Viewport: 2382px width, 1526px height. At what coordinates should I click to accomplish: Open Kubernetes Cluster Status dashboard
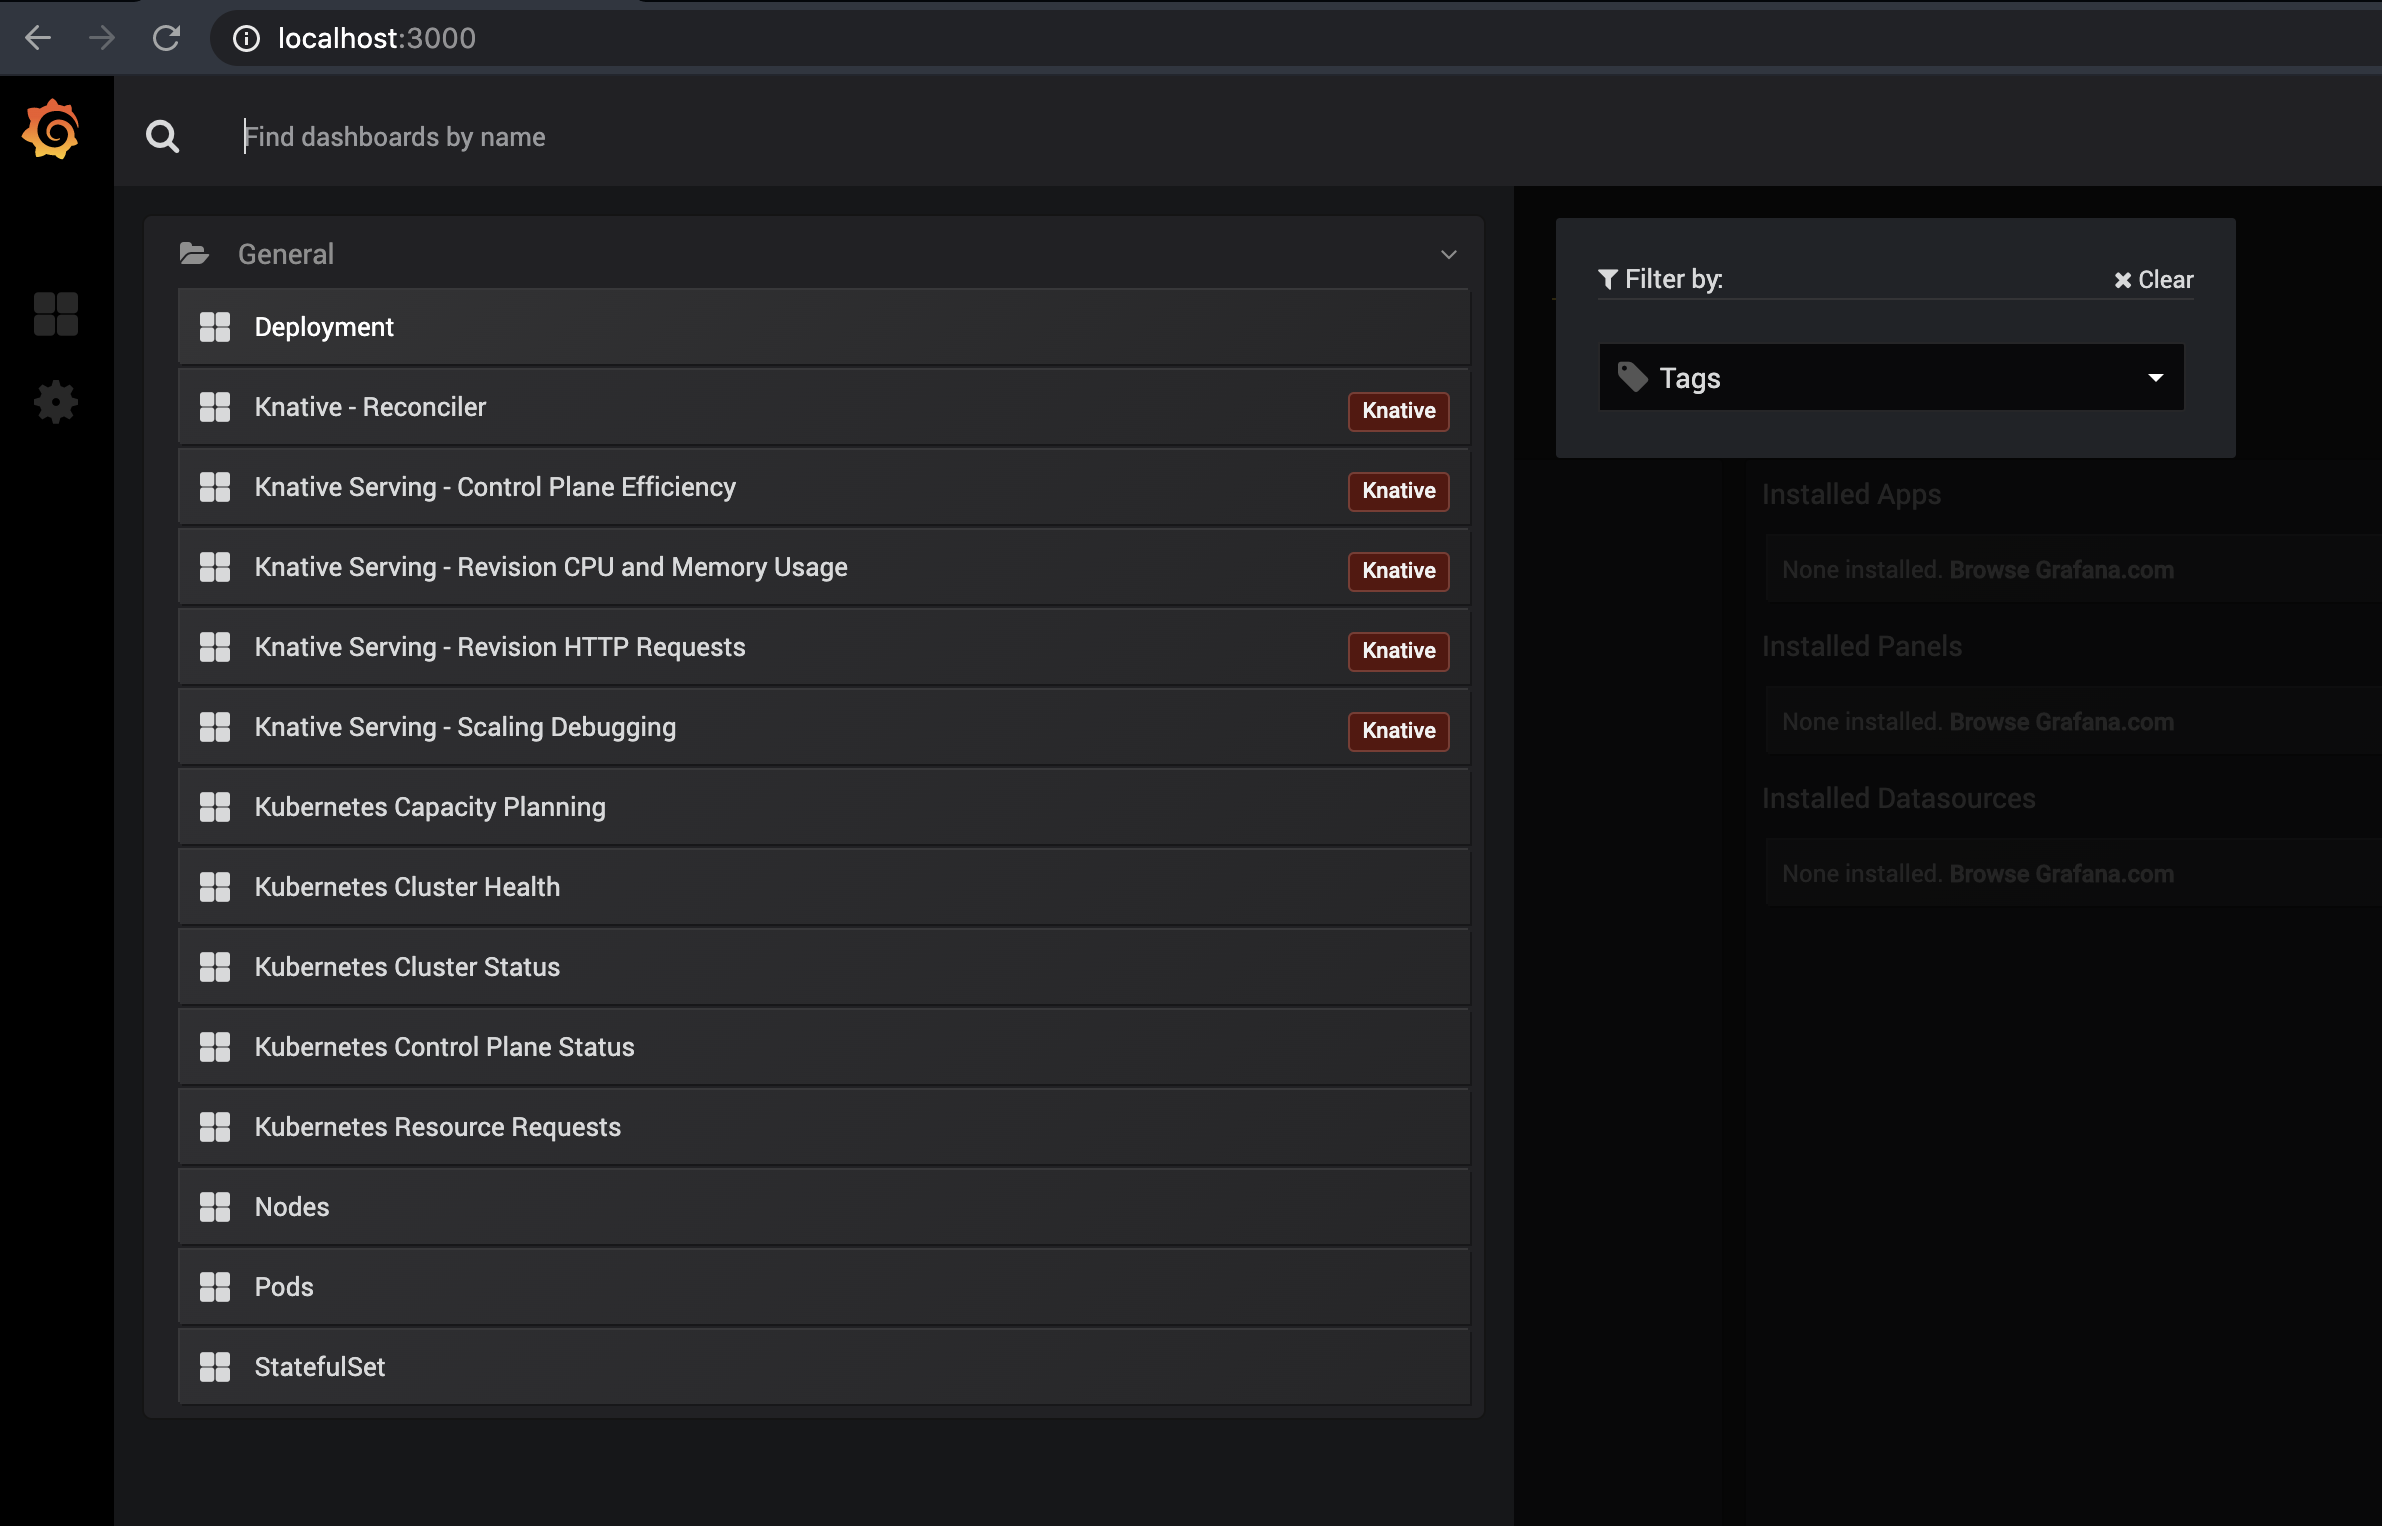824,967
